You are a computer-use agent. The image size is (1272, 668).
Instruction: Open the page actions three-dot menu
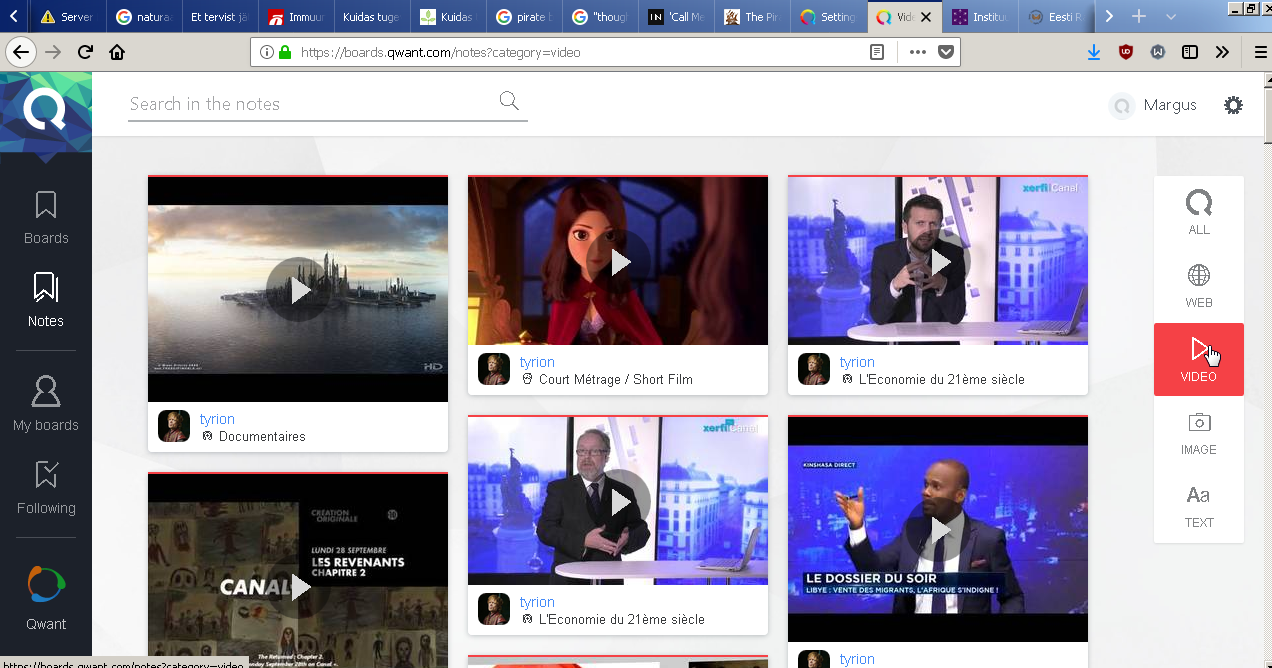tap(917, 52)
